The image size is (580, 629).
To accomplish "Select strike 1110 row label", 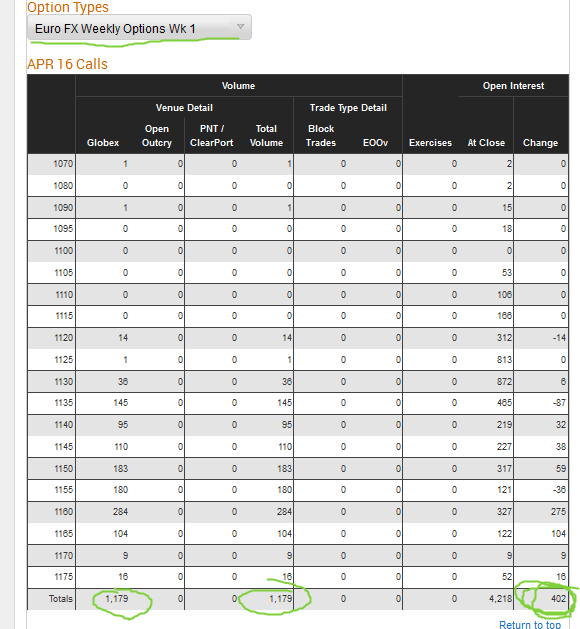I will tap(64, 295).
